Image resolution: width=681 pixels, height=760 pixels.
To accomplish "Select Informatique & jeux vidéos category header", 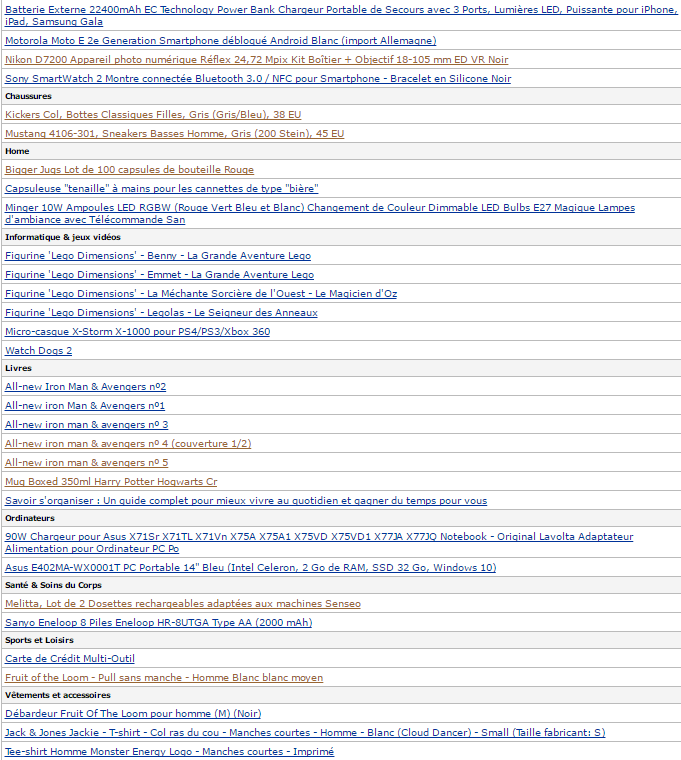I will pos(63,237).
